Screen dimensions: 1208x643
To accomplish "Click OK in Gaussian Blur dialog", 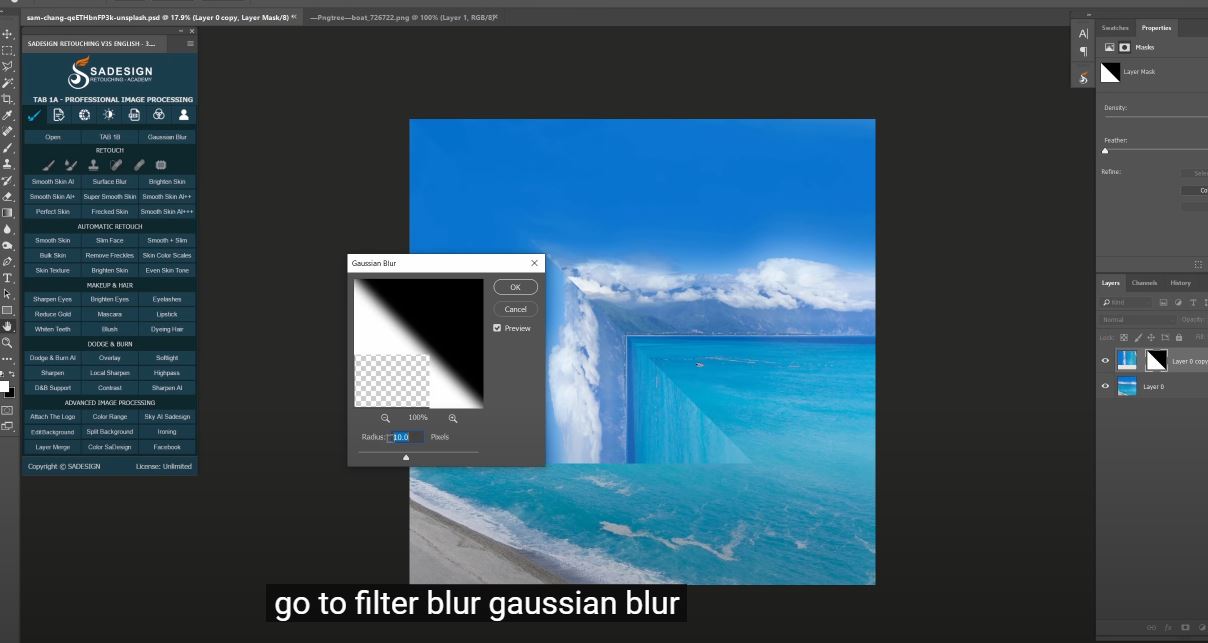I will coord(515,287).
